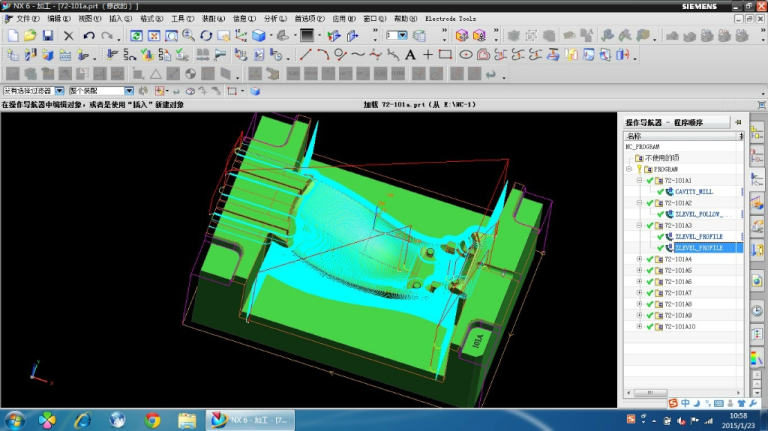Expand the 72-101A10 group

point(639,327)
